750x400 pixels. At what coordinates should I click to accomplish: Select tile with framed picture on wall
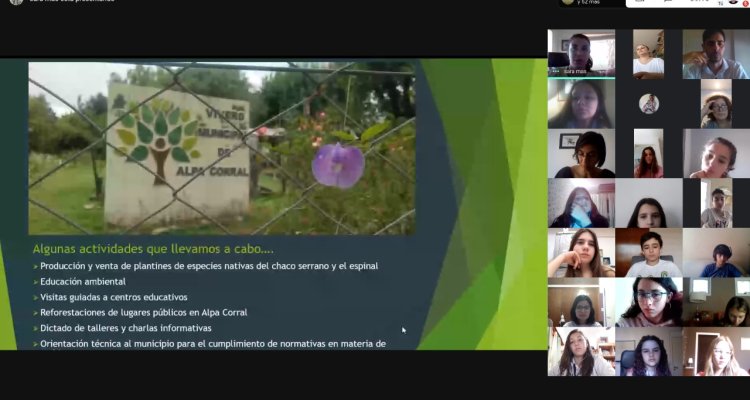coord(581,154)
